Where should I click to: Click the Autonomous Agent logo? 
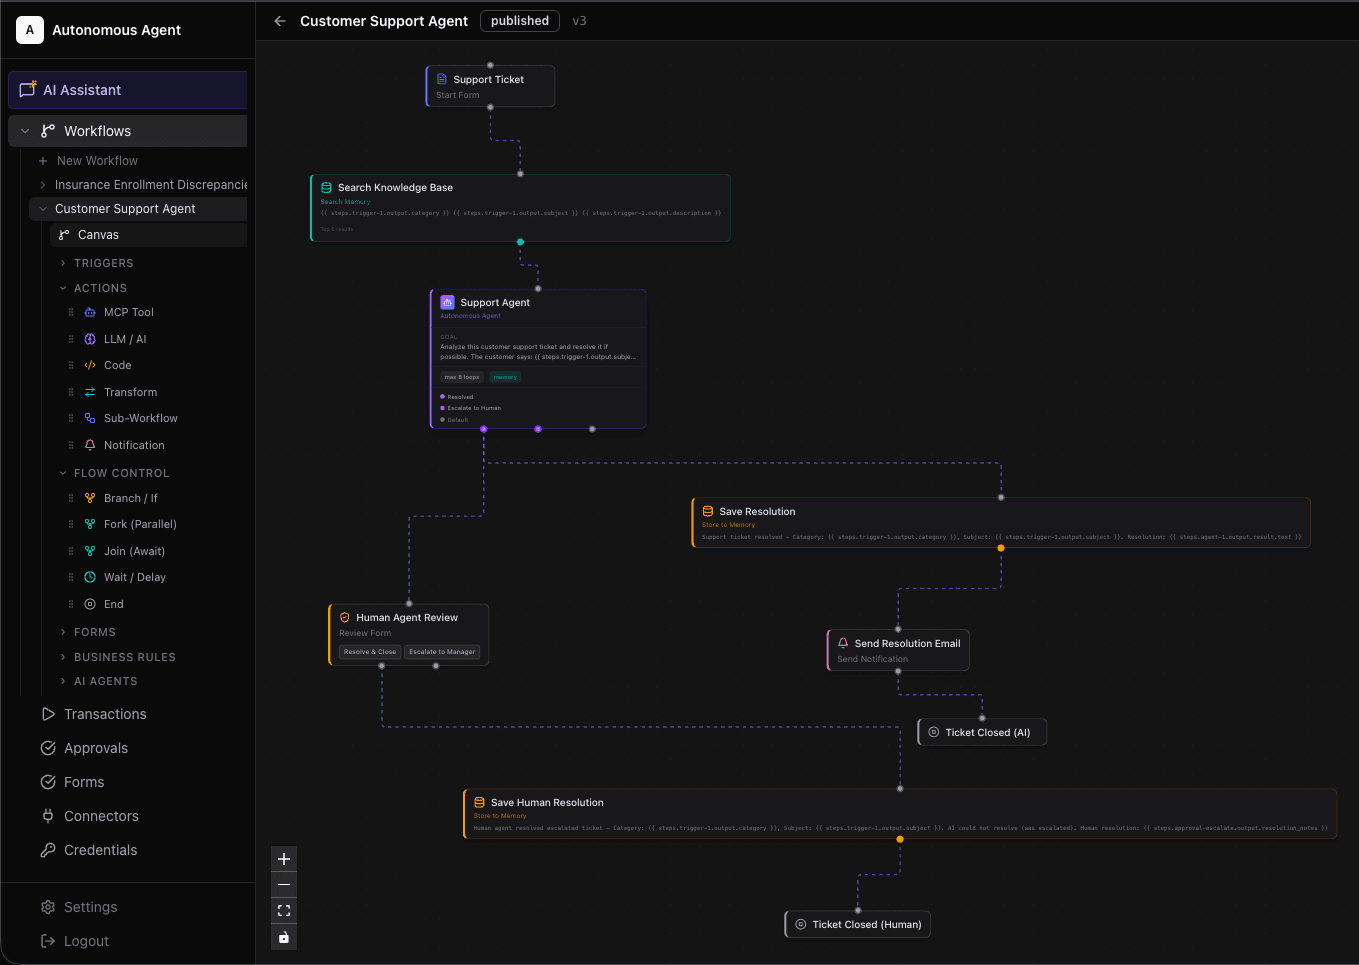(30, 30)
